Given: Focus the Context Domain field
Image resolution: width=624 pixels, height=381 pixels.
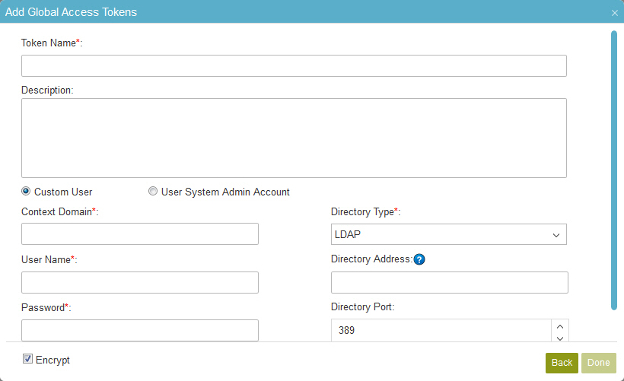Looking at the screenshot, I should point(140,234).
